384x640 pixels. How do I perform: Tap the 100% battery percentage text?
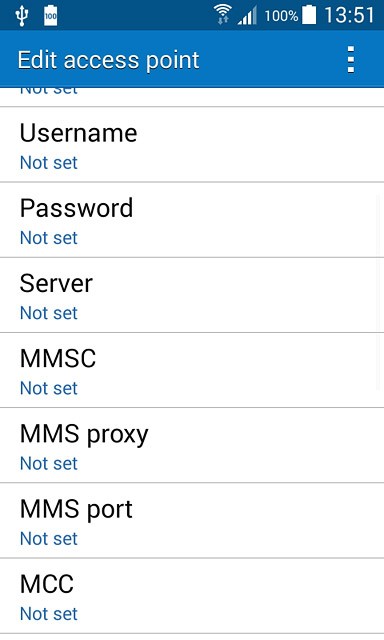coord(281,16)
